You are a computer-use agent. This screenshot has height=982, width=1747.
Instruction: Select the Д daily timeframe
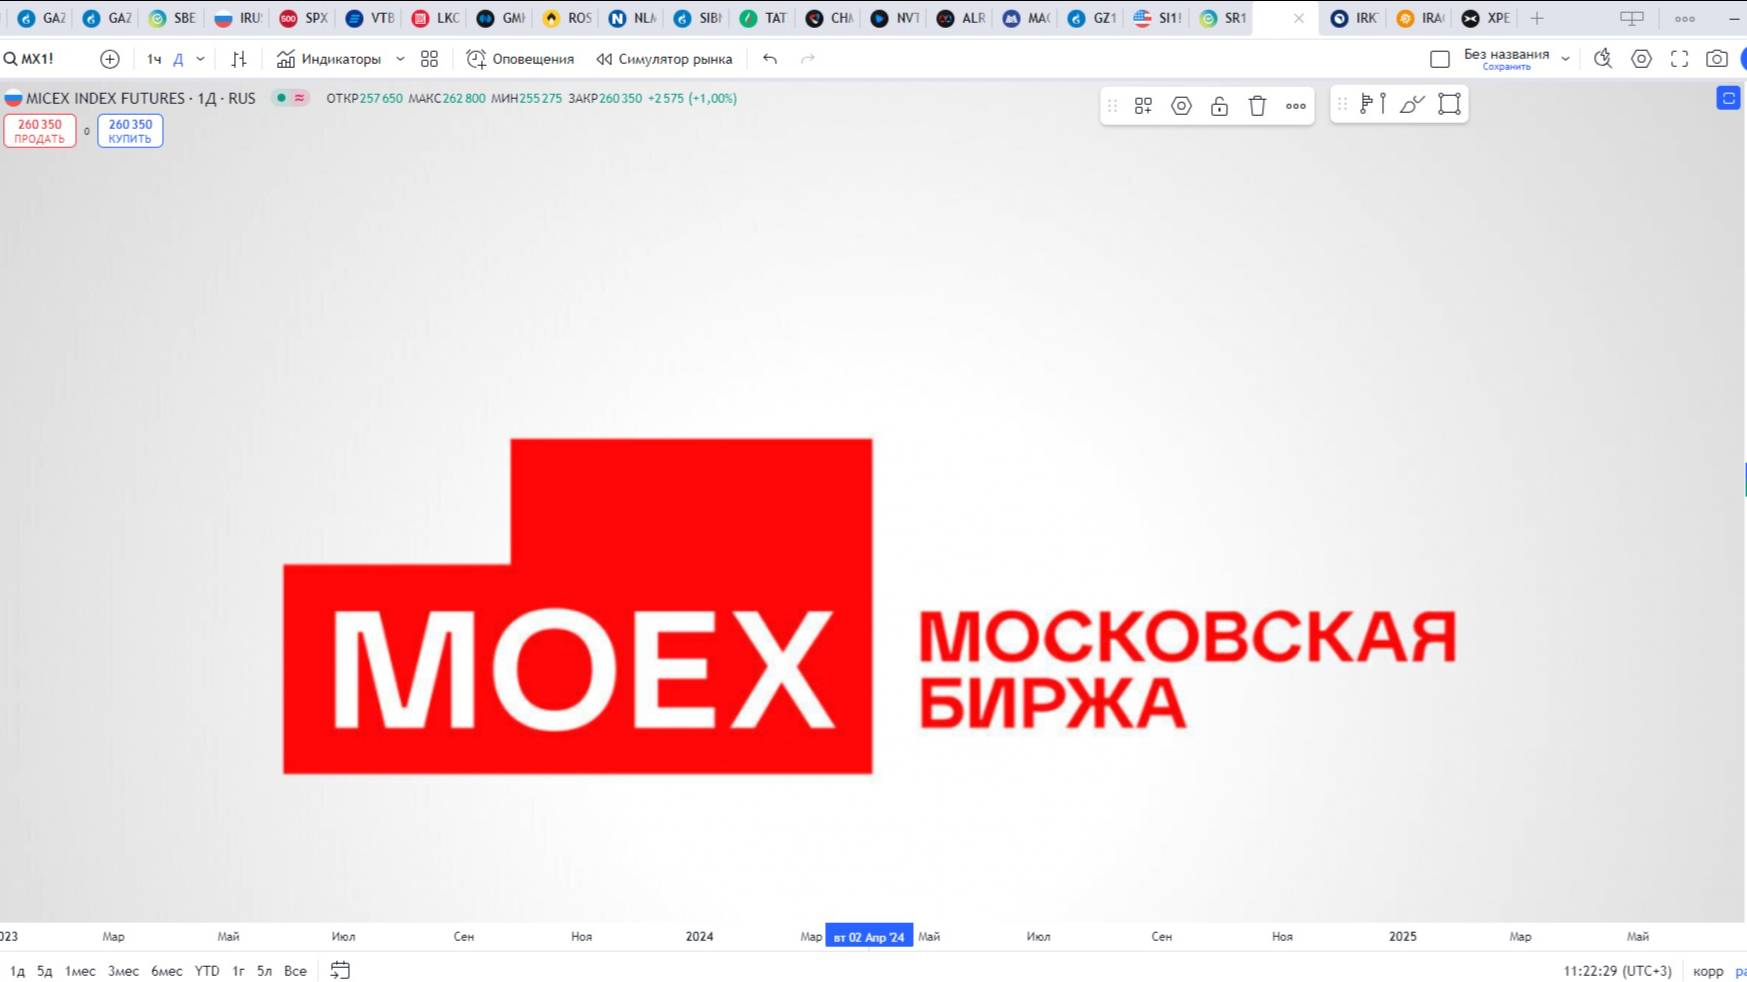pos(179,59)
